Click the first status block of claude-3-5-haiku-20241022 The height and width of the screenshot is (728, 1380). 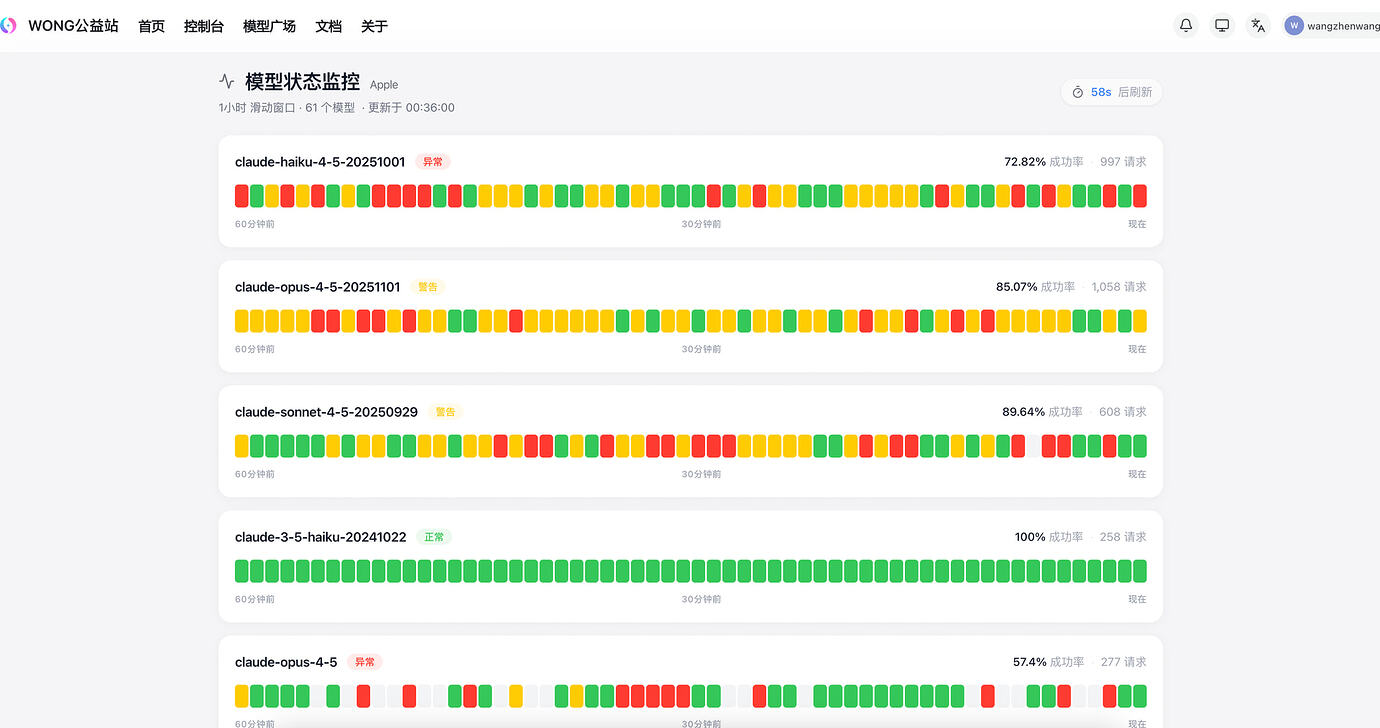click(242, 571)
